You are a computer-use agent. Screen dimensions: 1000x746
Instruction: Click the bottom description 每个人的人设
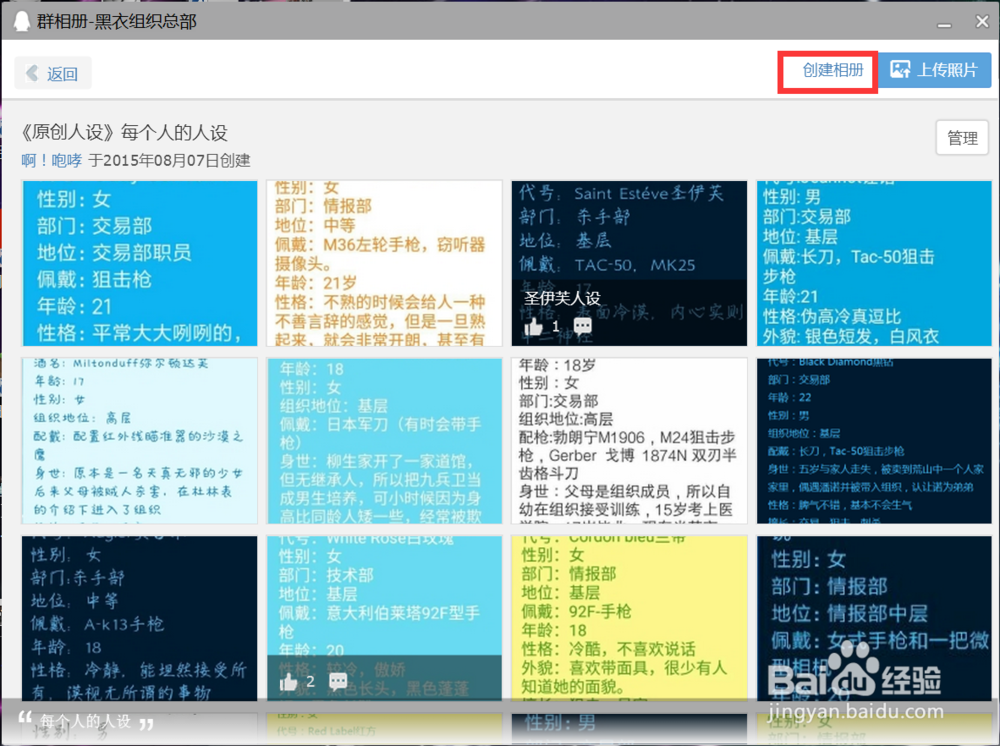85,721
